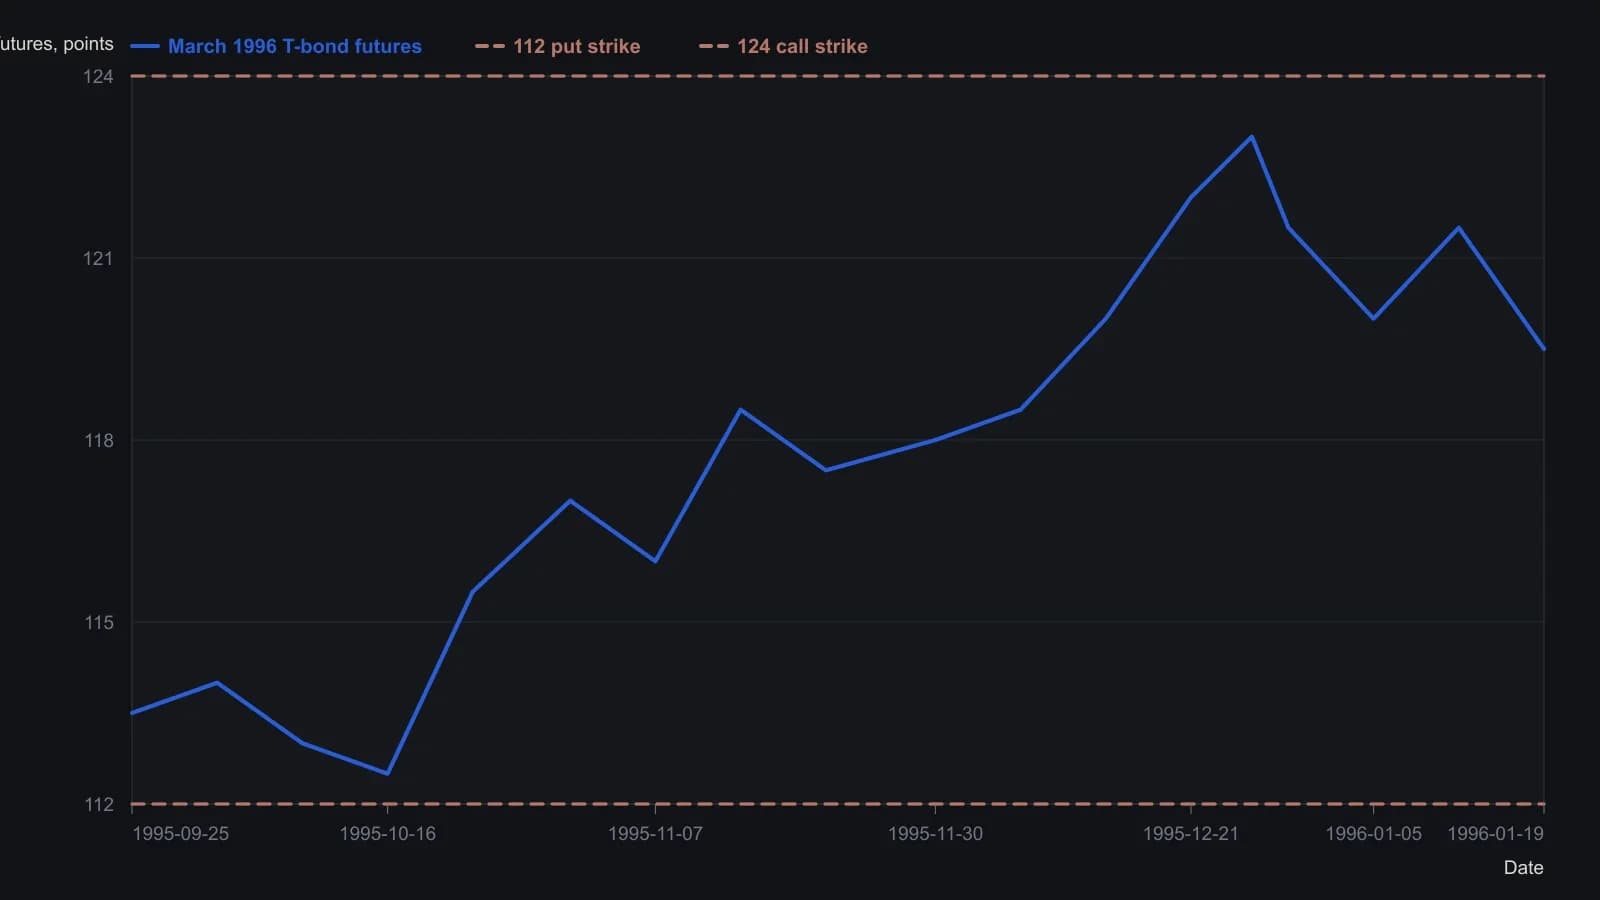Click the dashed swatch beside 124 call strike

(713, 46)
